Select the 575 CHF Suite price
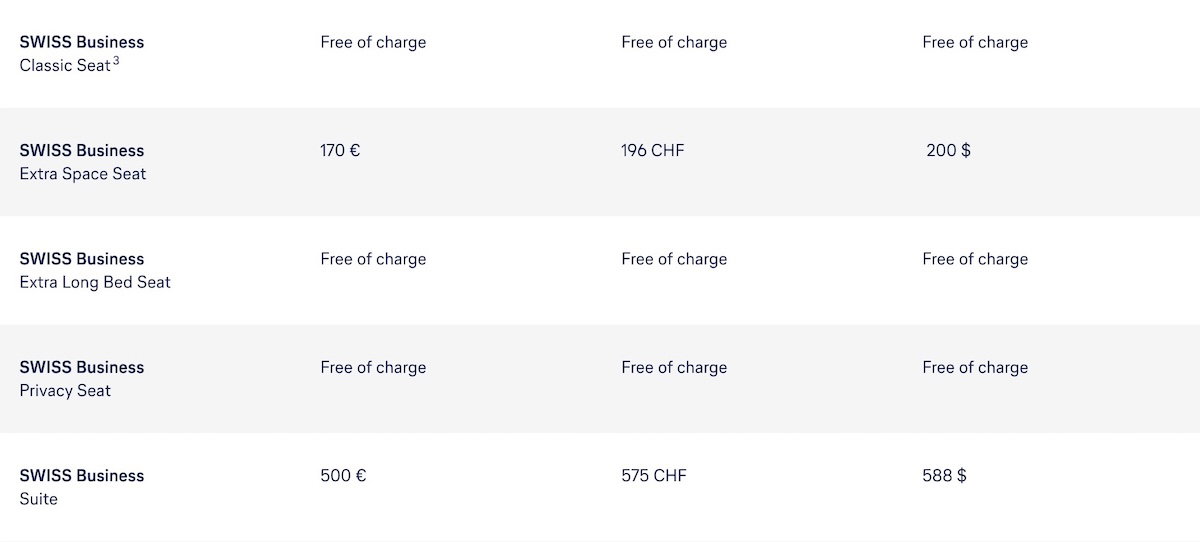The image size is (1200, 542). 653,476
